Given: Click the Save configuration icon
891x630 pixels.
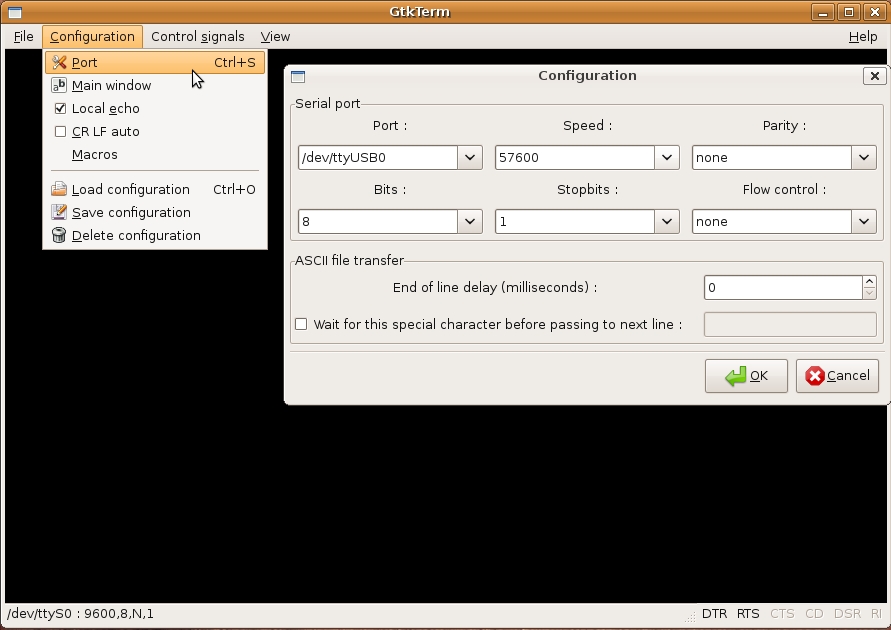Looking at the screenshot, I should (59, 213).
